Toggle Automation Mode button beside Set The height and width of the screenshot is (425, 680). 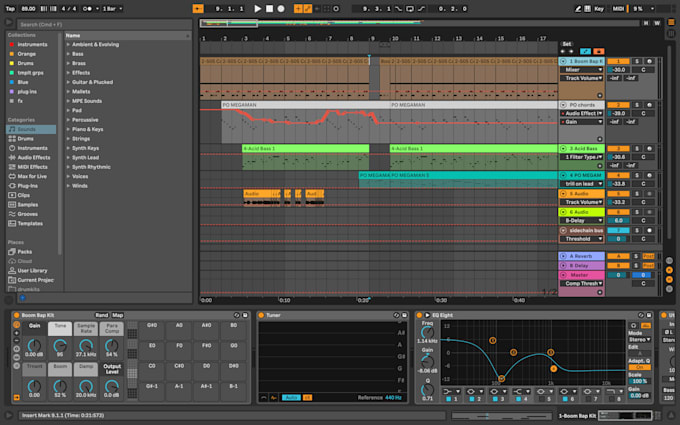[x=585, y=52]
